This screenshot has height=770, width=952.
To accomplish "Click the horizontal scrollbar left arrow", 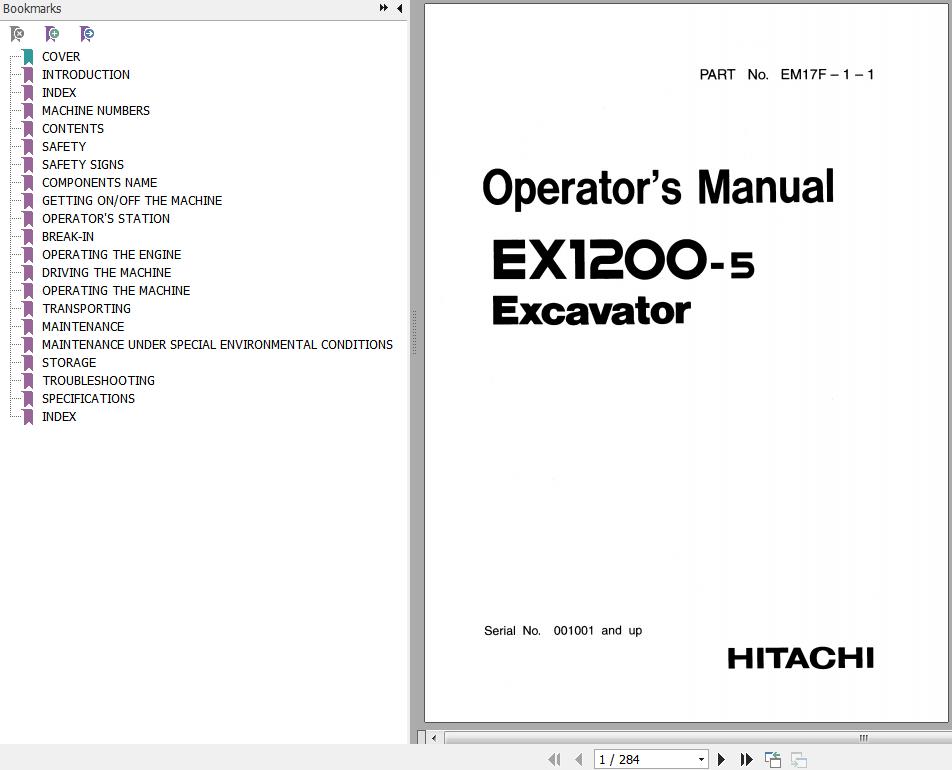I will point(434,738).
